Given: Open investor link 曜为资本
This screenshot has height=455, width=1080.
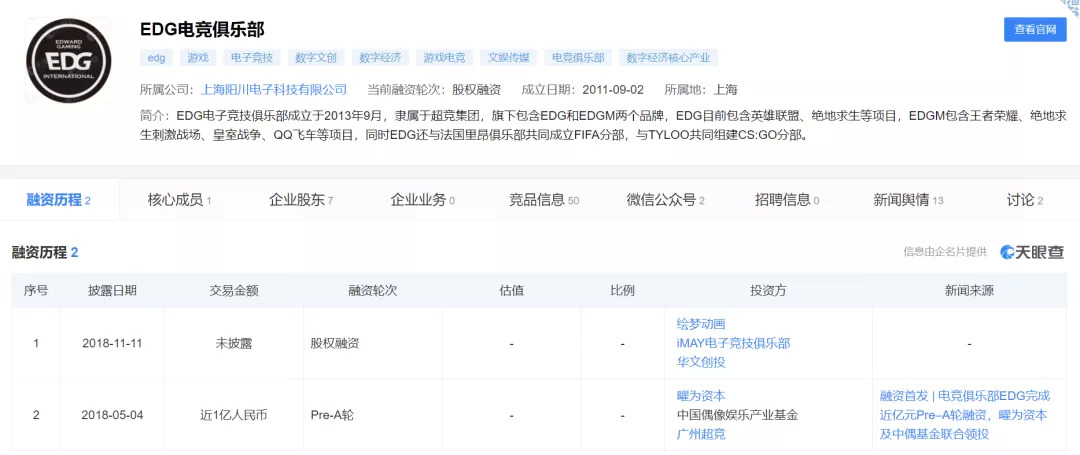Looking at the screenshot, I should click(700, 396).
